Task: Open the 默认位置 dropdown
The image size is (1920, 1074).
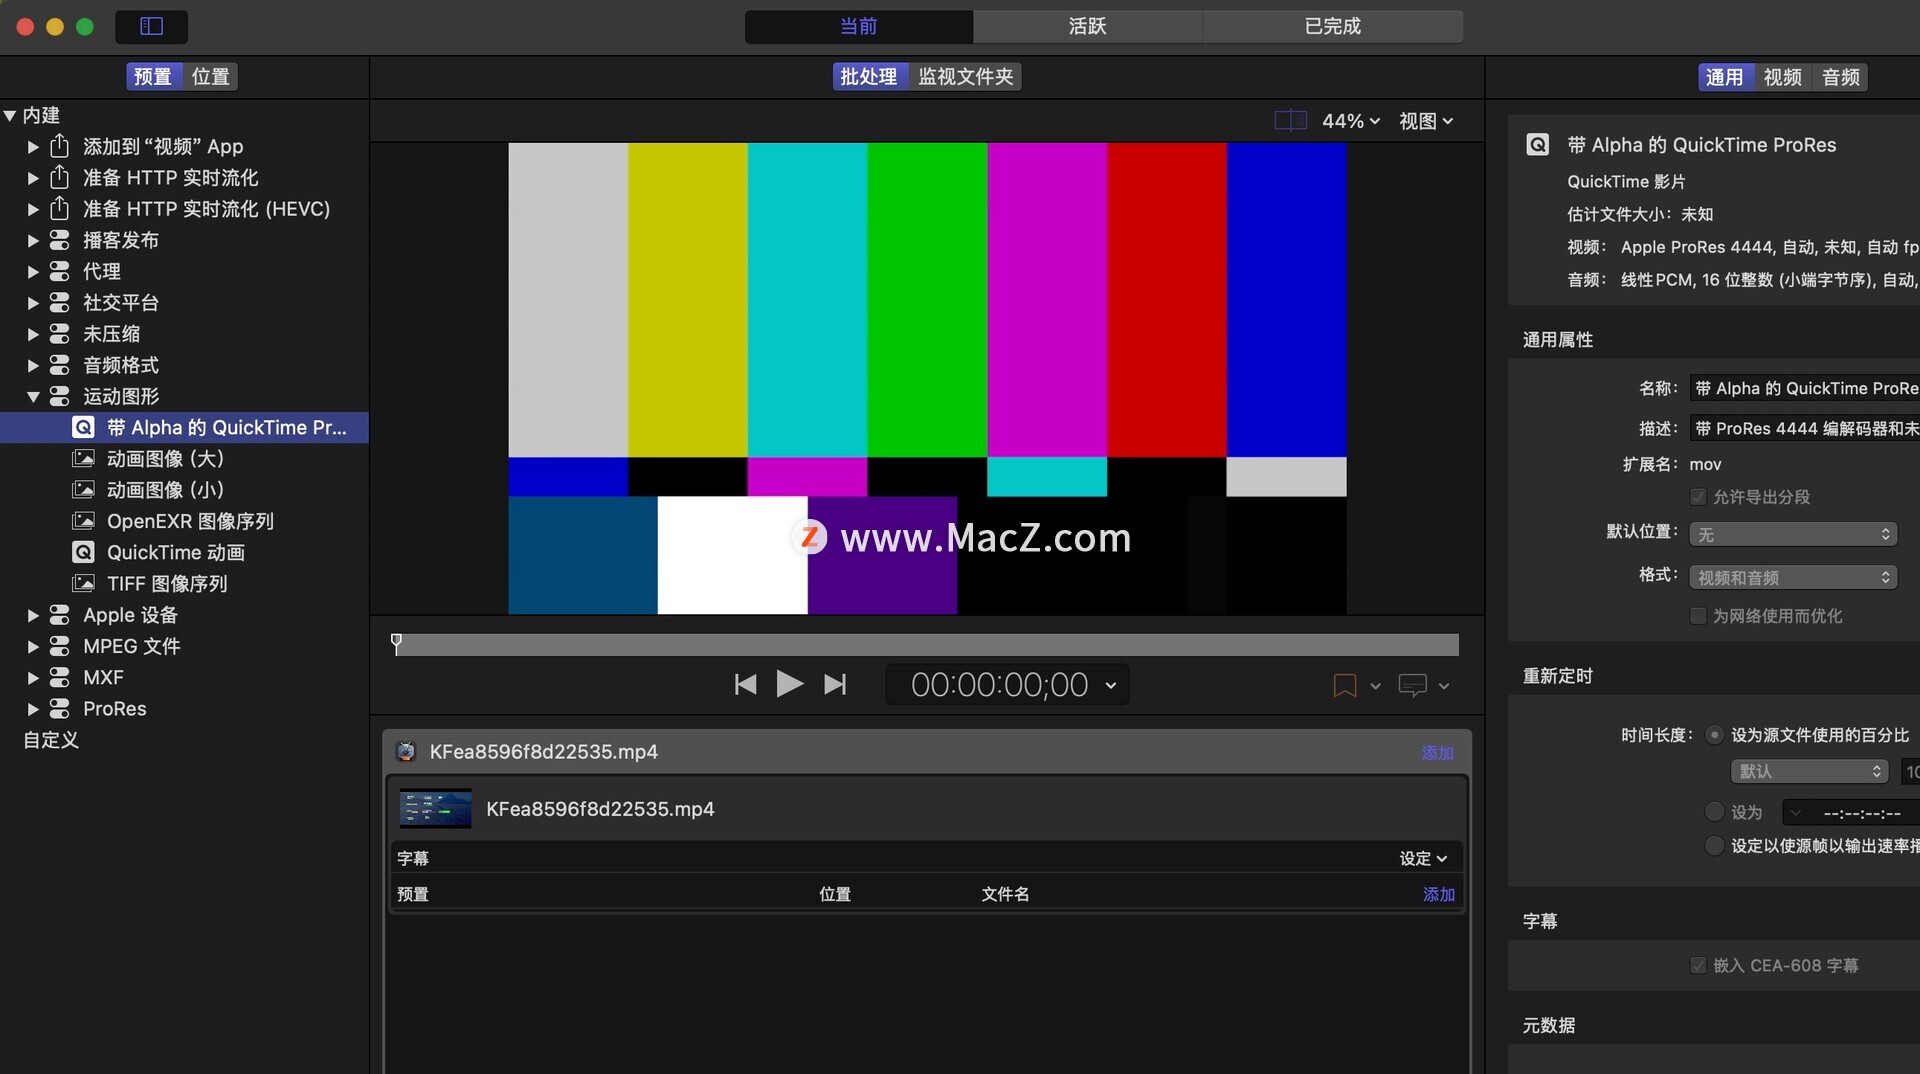Action: point(1793,534)
